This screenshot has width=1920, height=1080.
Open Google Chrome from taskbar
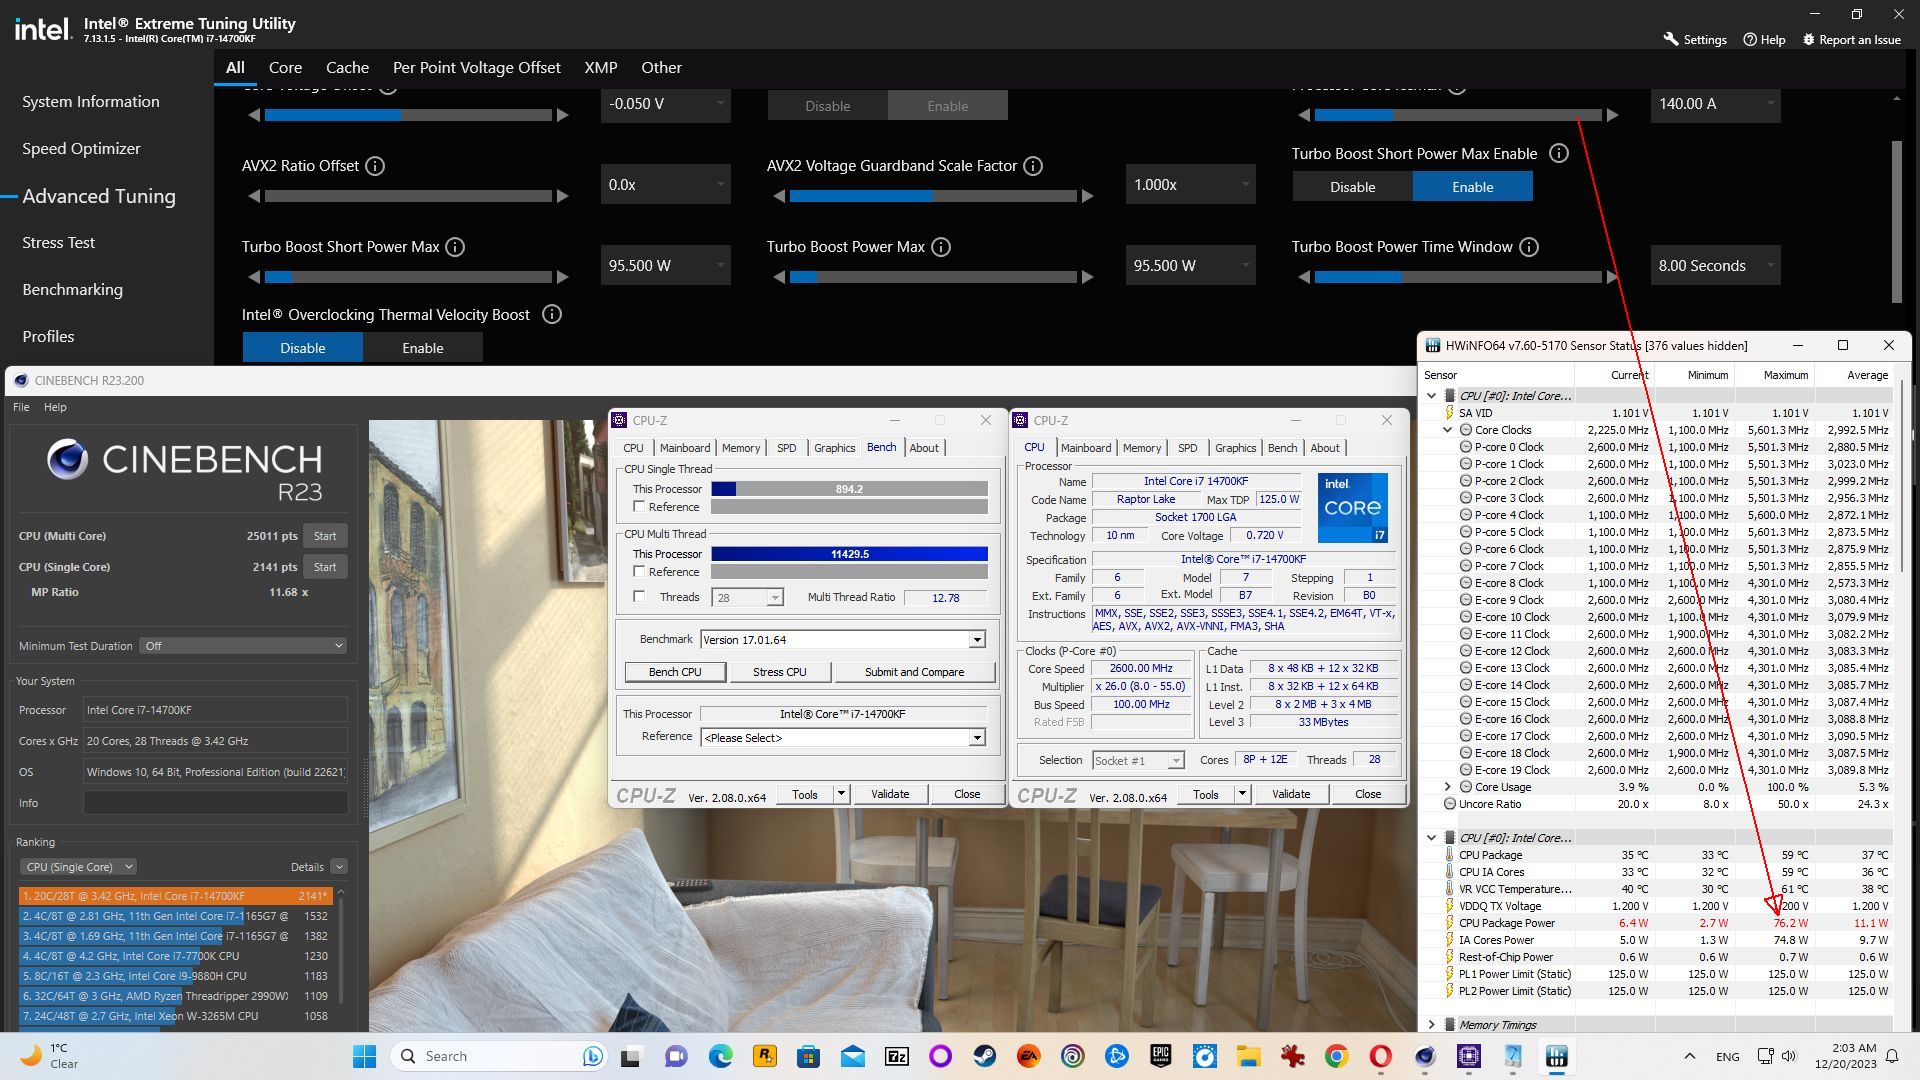(x=1336, y=1056)
